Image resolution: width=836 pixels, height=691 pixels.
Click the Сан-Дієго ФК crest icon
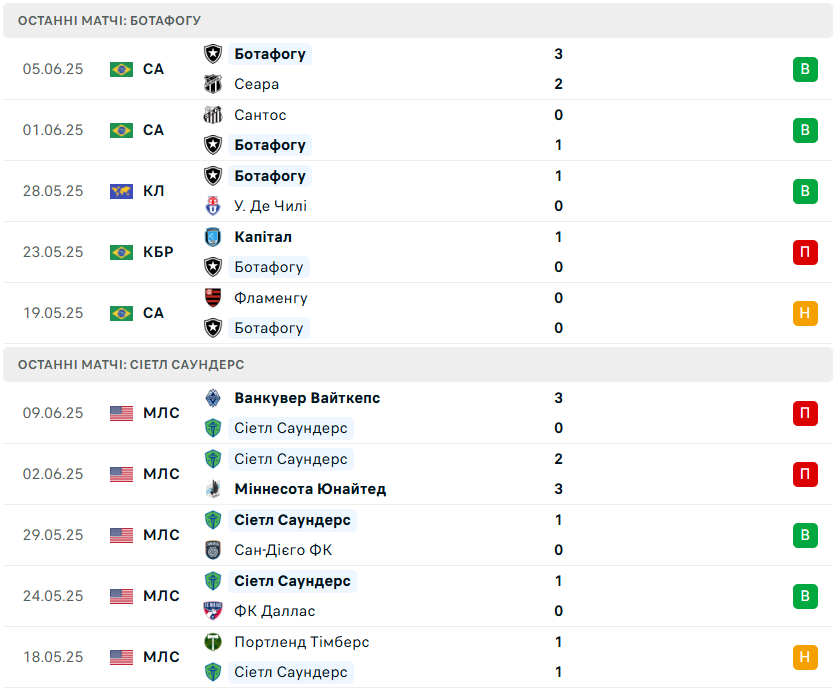pyautogui.click(x=213, y=550)
